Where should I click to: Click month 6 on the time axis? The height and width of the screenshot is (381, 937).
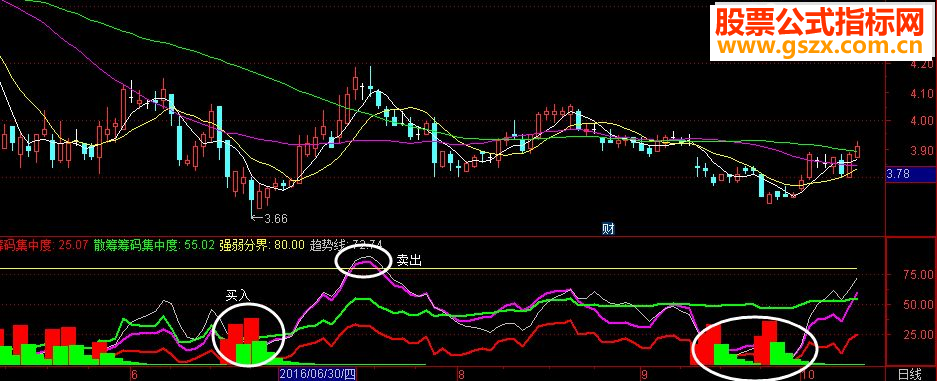click(134, 376)
